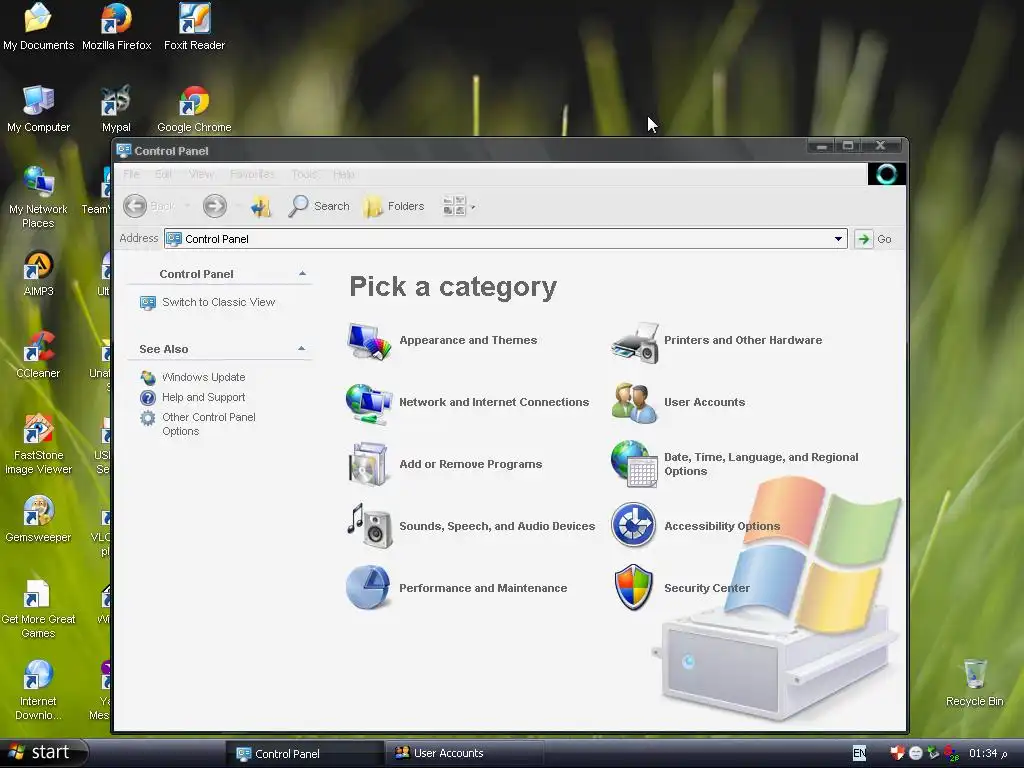
Task: Select Mypal browser desktop shortcut
Action: tap(116, 109)
